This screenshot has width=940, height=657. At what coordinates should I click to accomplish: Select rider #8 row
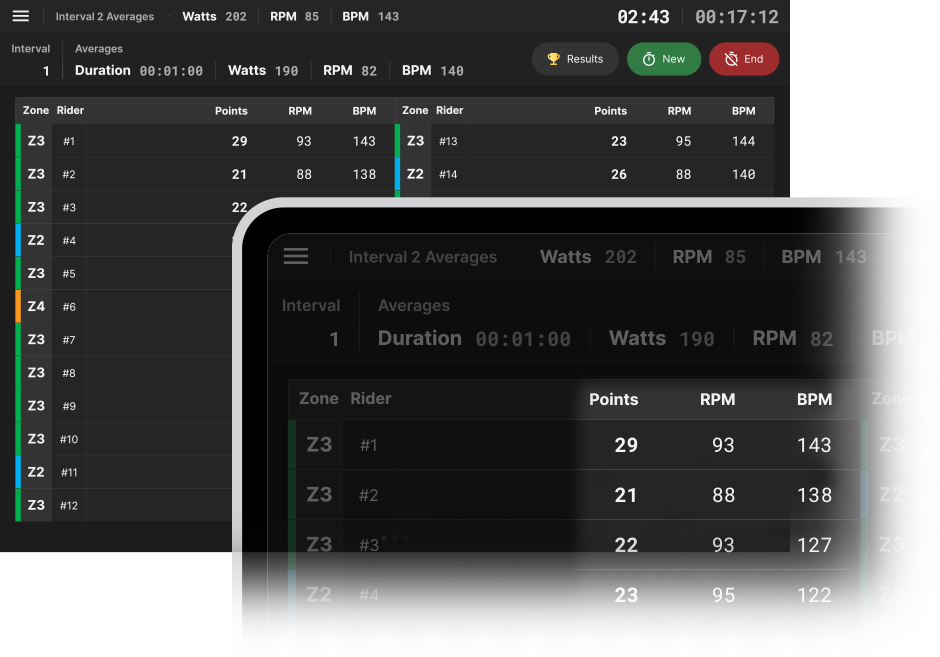[x=124, y=373]
